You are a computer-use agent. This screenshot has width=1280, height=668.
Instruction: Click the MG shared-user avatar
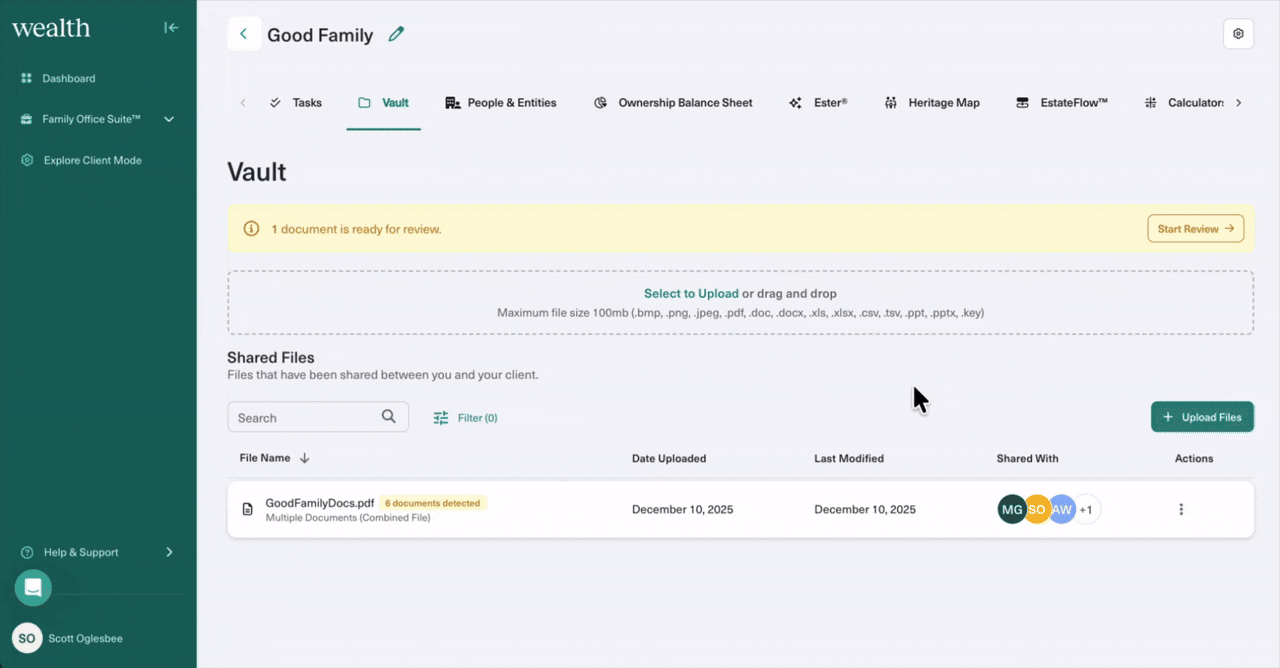coord(1011,509)
